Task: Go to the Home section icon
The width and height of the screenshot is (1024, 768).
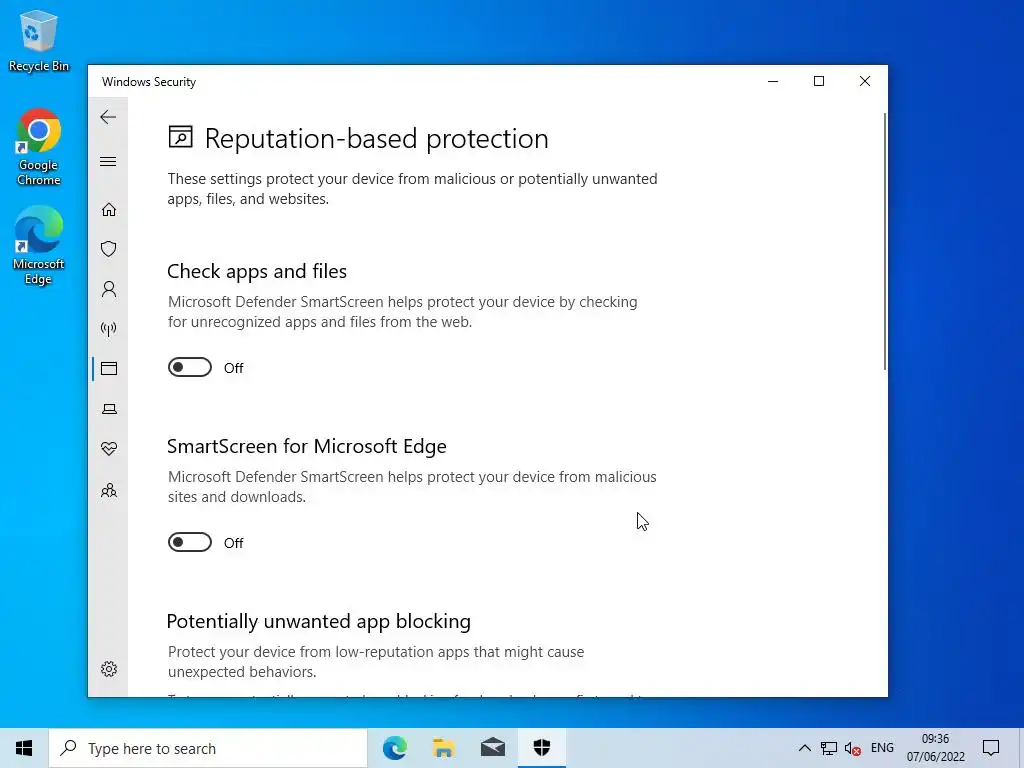Action: 109,209
